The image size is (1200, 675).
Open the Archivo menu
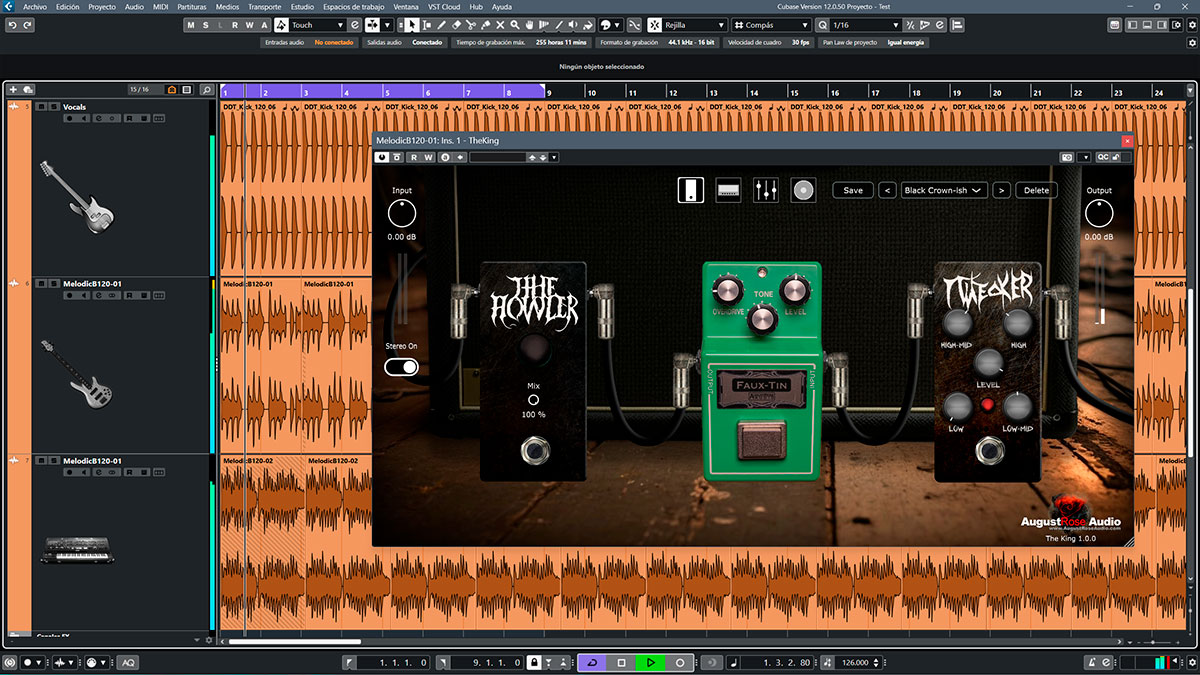[34, 6]
